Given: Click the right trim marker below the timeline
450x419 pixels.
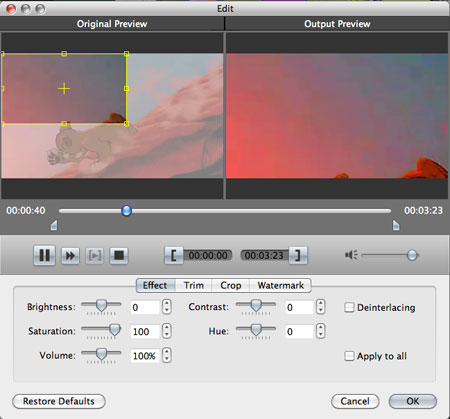Looking at the screenshot, I should 396,225.
